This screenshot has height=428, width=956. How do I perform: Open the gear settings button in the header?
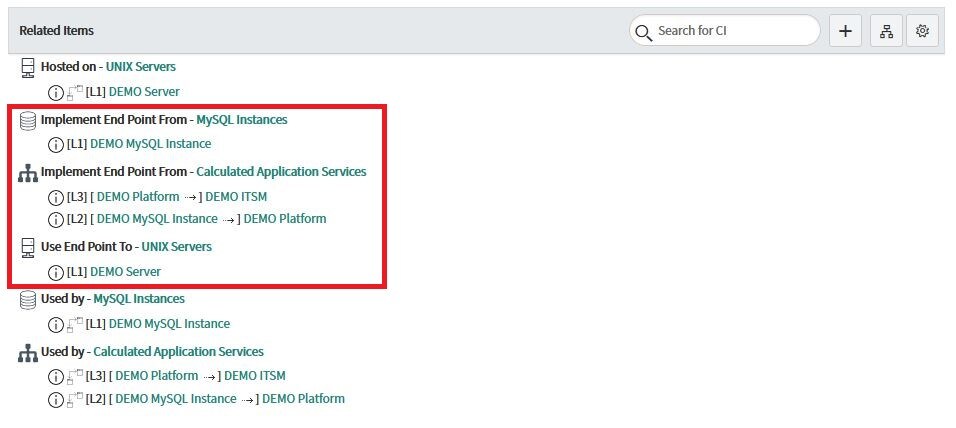tap(922, 31)
